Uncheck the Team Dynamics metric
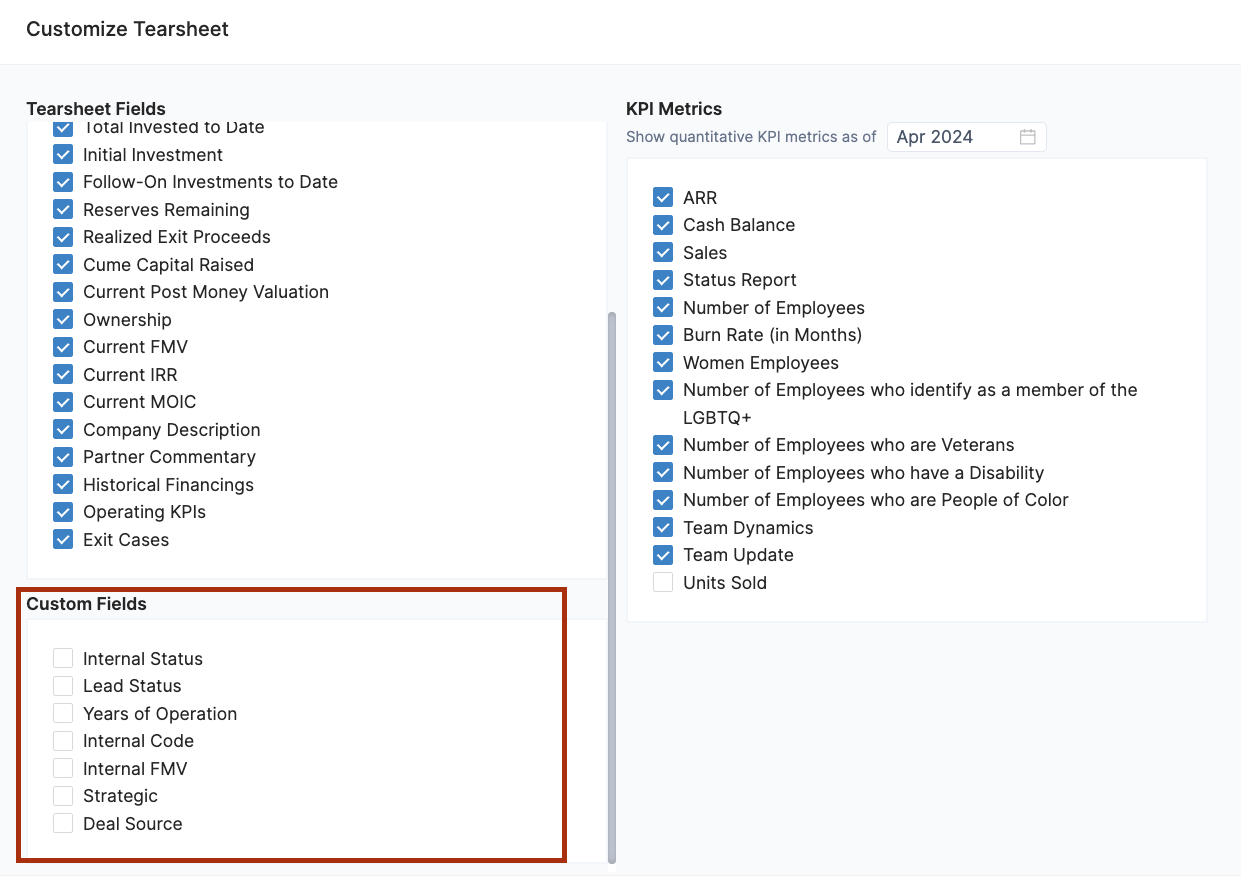Screen dimensions: 1241x876 [x=663, y=528]
